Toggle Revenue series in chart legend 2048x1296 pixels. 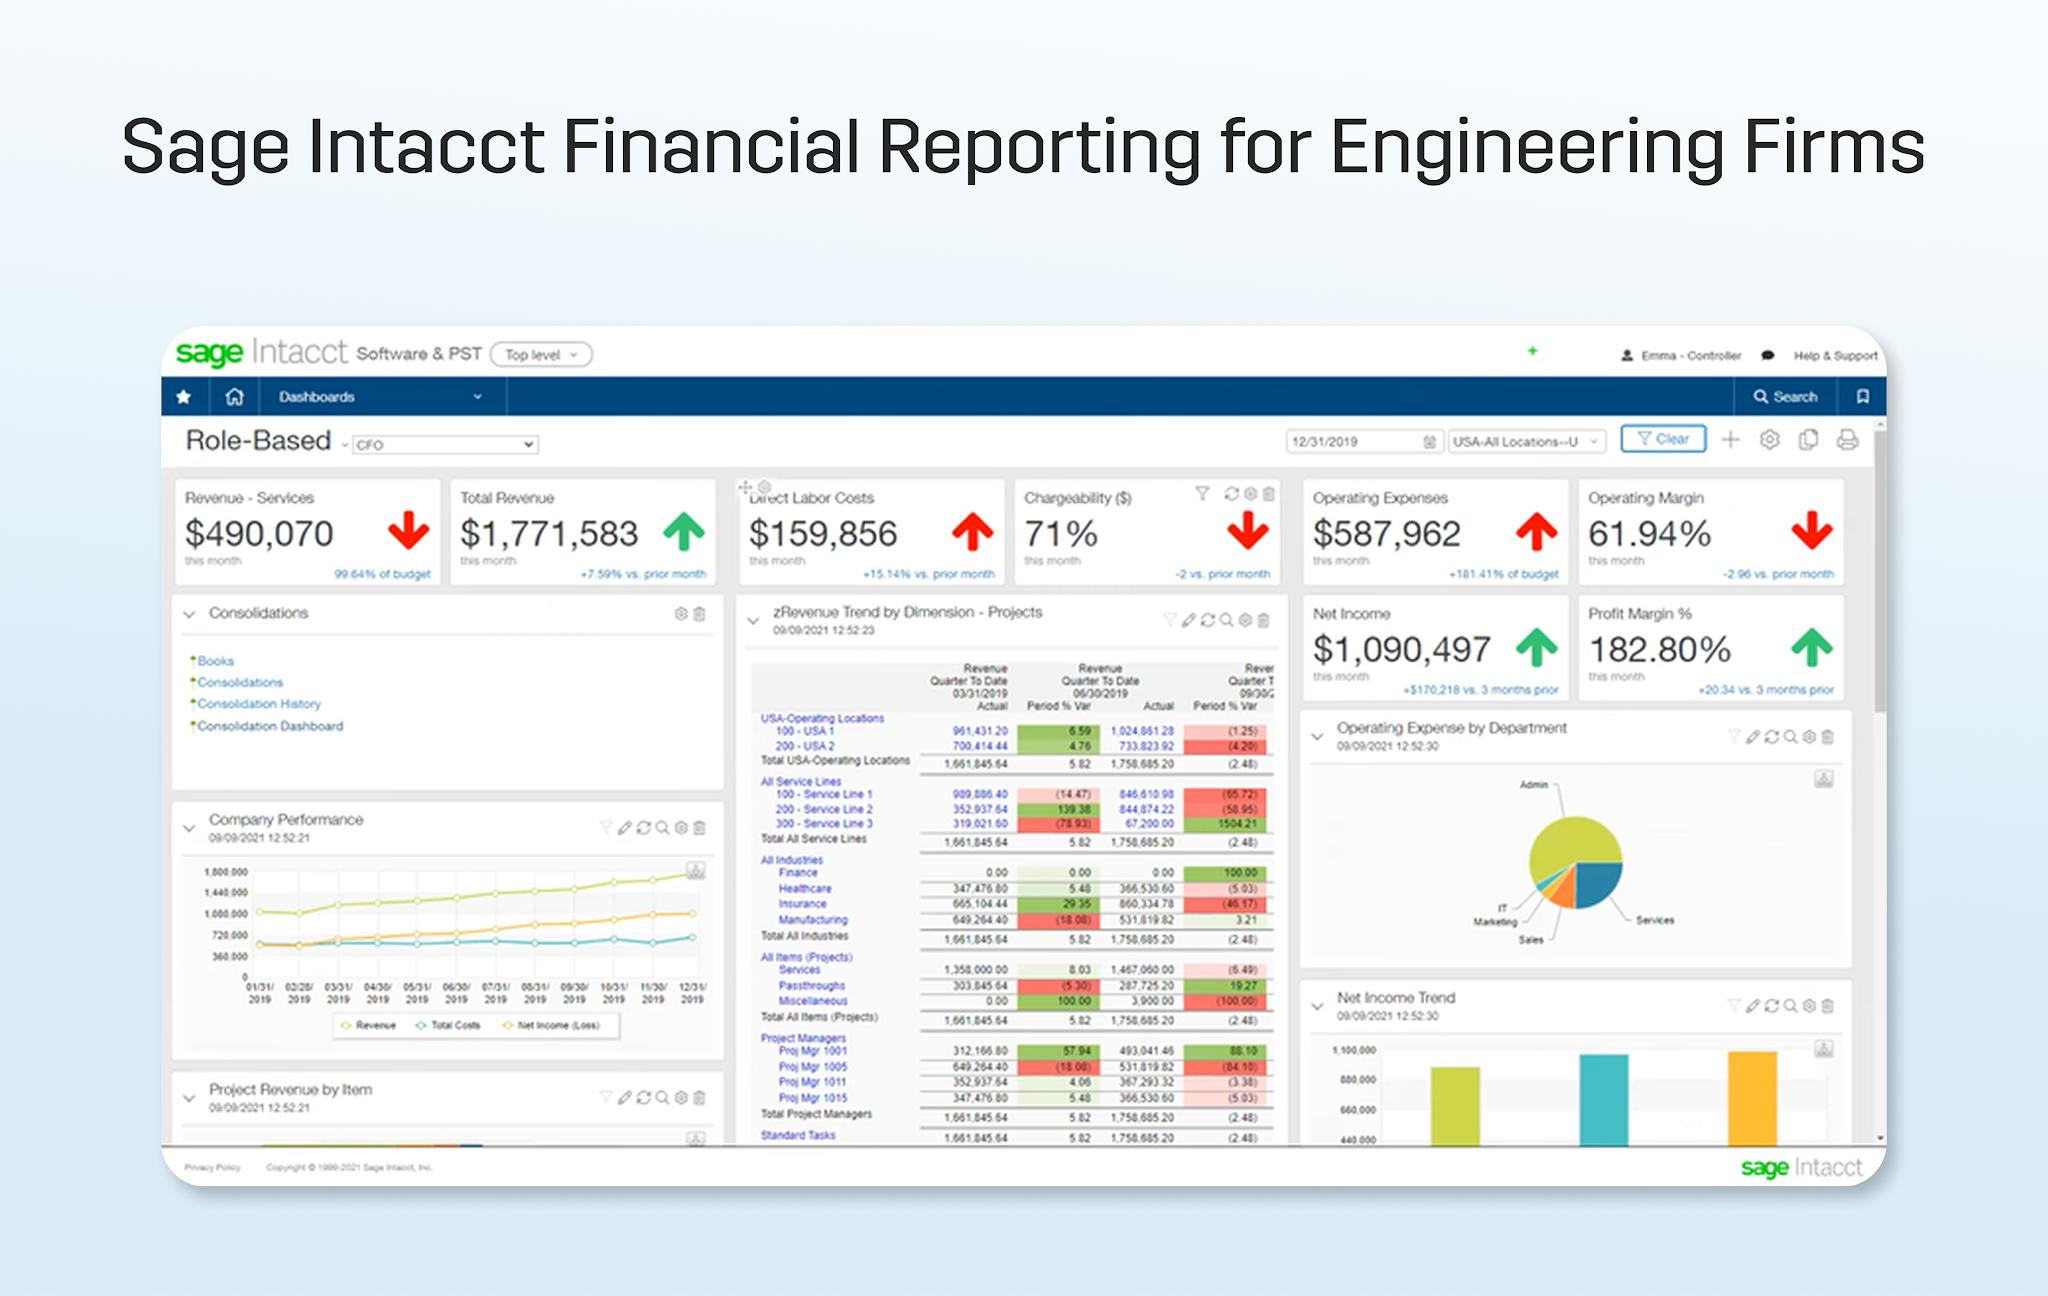(x=368, y=1025)
